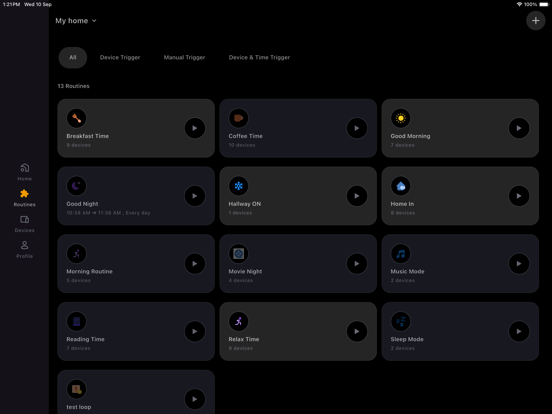The height and width of the screenshot is (414, 552).
Task: Select Device & Time Trigger filter tab
Action: pyautogui.click(x=259, y=57)
